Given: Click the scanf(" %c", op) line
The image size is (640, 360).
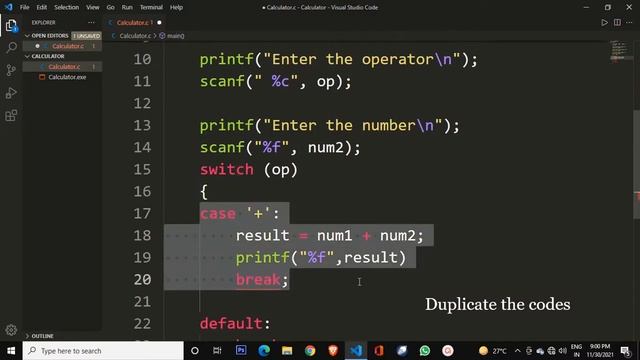Looking at the screenshot, I should pyautogui.click(x=276, y=81).
